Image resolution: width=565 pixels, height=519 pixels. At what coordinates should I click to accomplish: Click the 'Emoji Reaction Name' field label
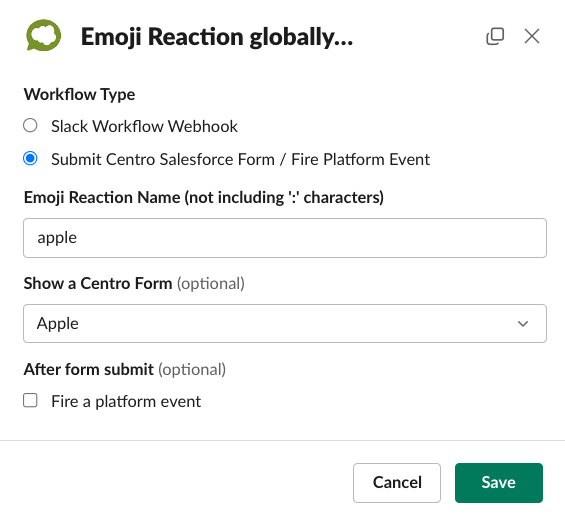[204, 198]
